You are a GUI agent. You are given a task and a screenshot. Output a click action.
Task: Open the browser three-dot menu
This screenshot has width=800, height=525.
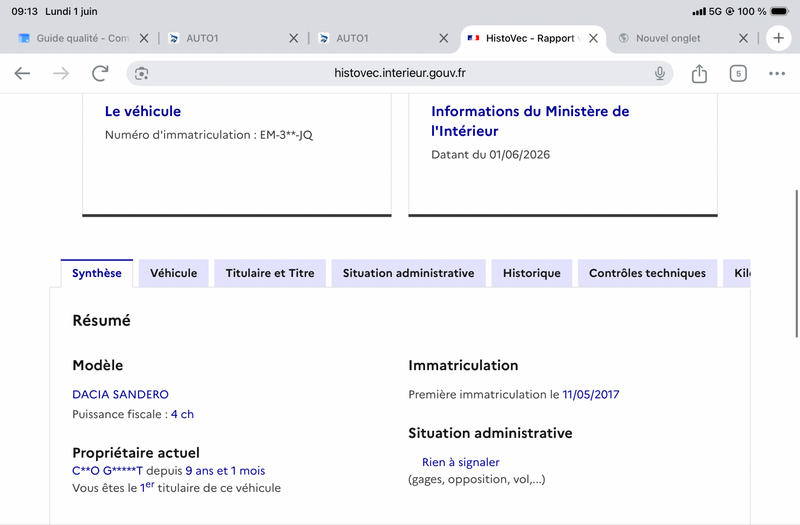777,73
